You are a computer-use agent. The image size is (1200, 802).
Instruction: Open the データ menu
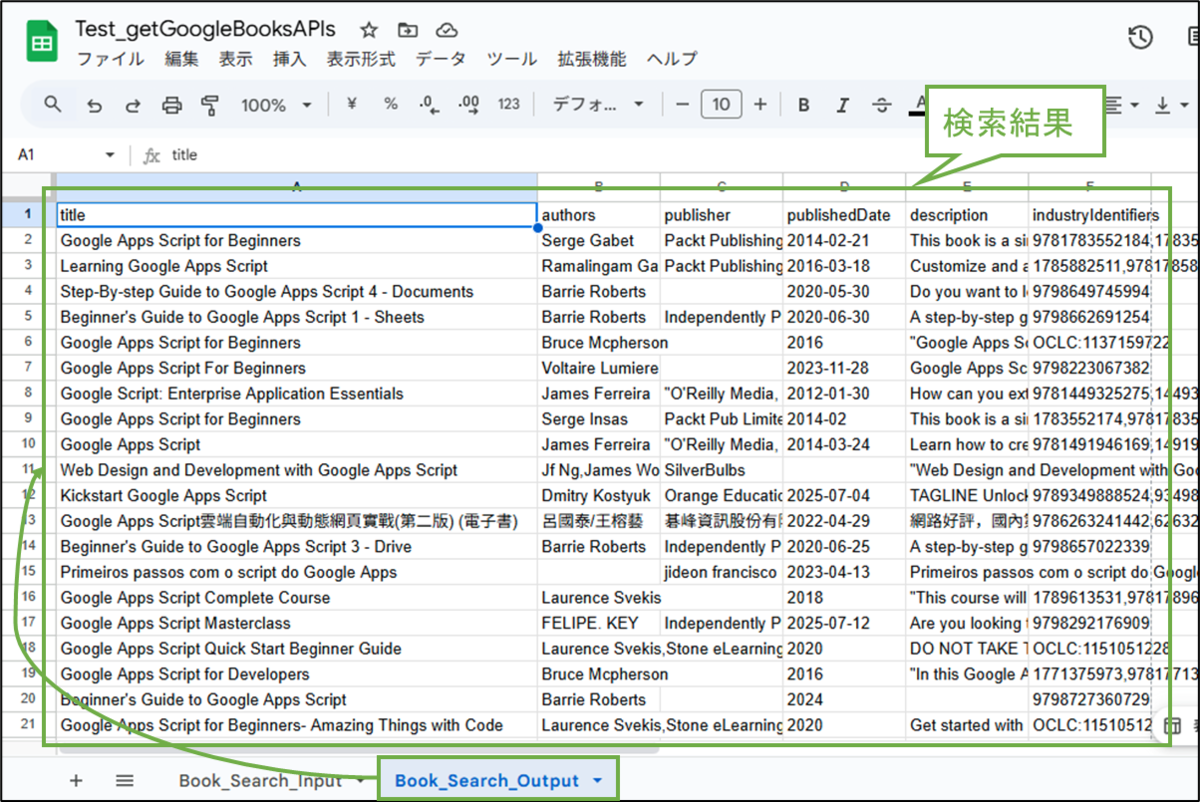(441, 59)
